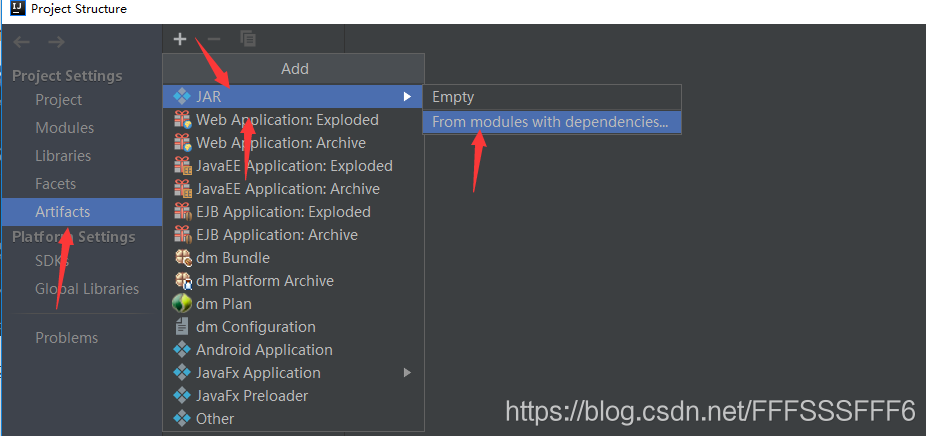Click the forward navigation arrow
926x436 pixels.
56,42
